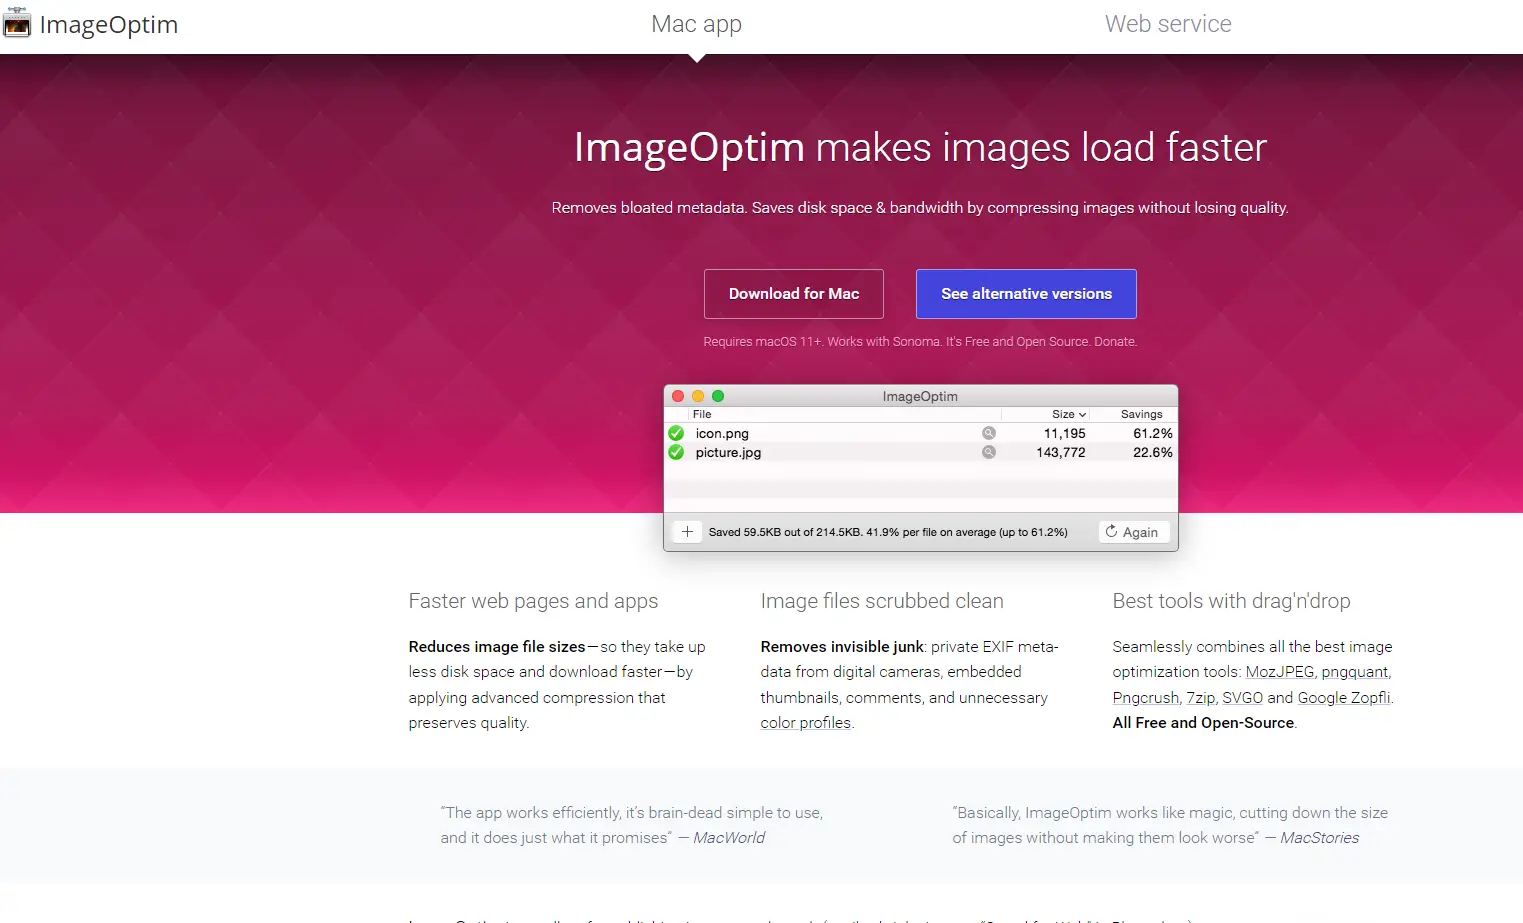The image size is (1523, 923).
Task: Click the plus add-files button
Action: (x=687, y=532)
